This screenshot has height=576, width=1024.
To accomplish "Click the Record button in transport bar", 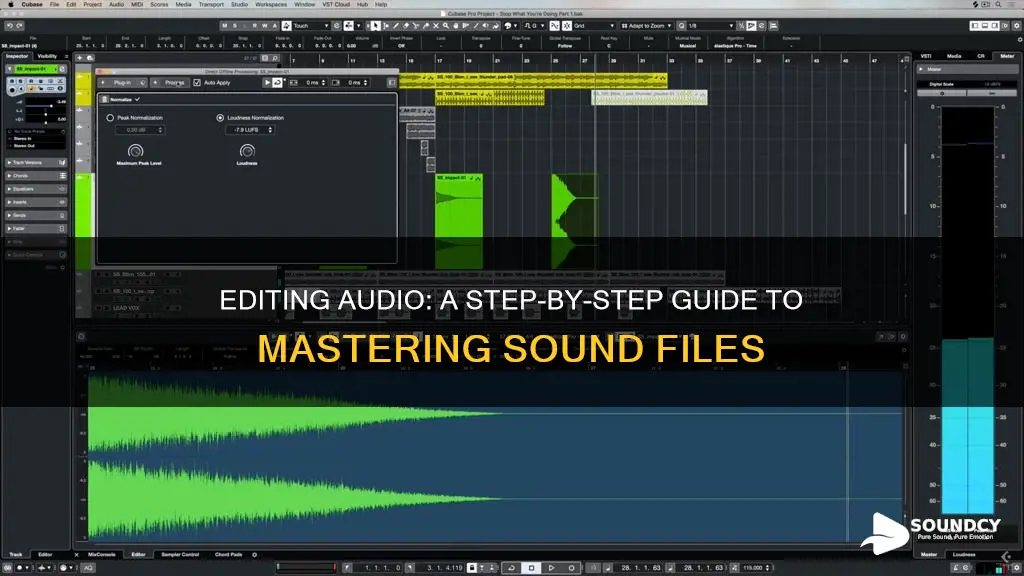I will 571,568.
